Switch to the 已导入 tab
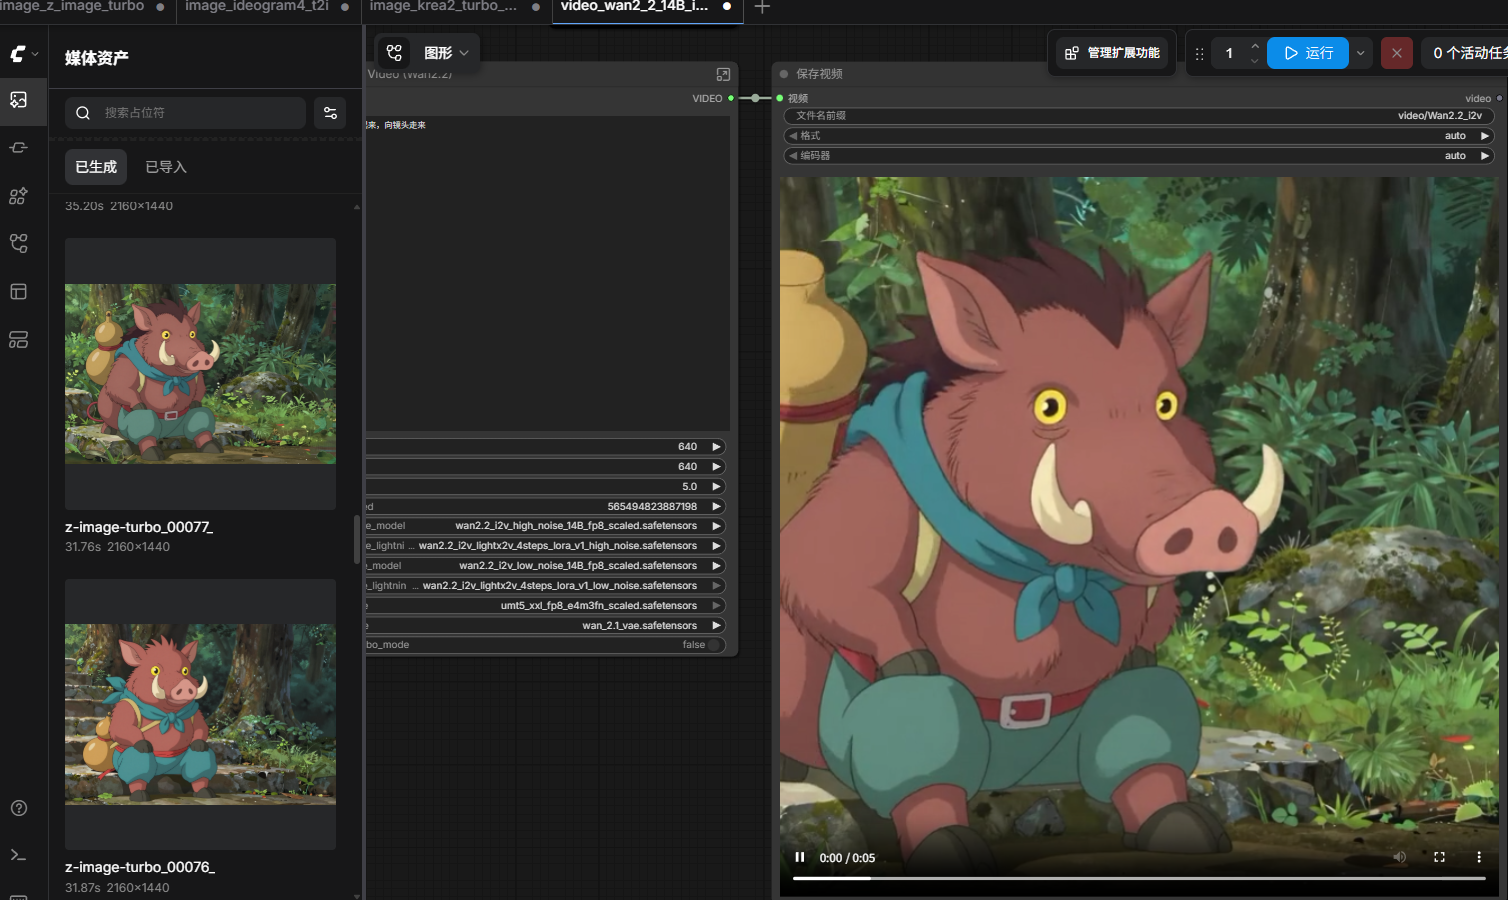Screen dimensions: 1508x900 [x=166, y=167]
